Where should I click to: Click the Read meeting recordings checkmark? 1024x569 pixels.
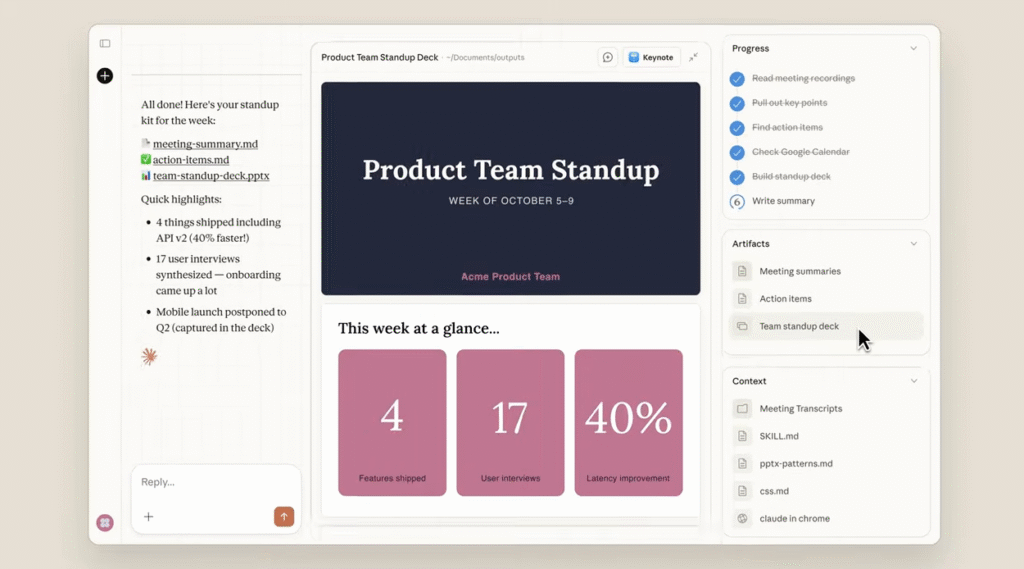(x=737, y=79)
